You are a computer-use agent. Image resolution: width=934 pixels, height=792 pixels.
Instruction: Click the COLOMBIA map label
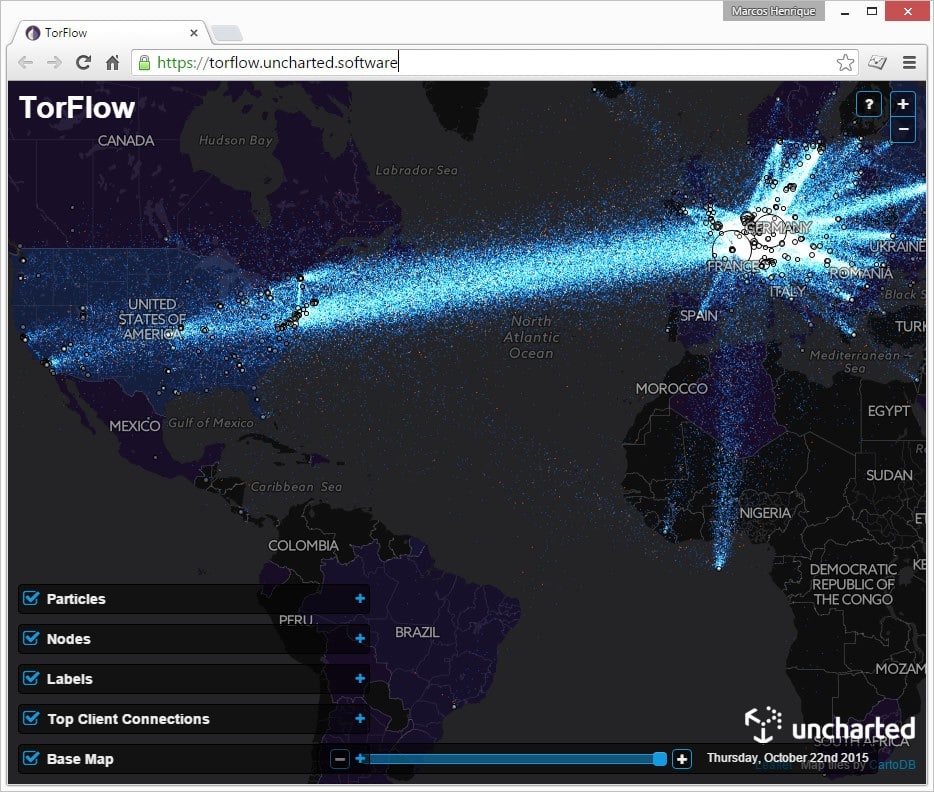(303, 545)
